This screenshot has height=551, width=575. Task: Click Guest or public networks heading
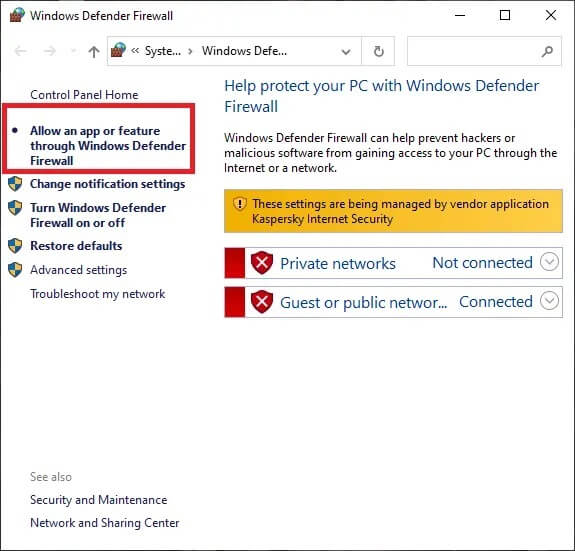pos(363,303)
